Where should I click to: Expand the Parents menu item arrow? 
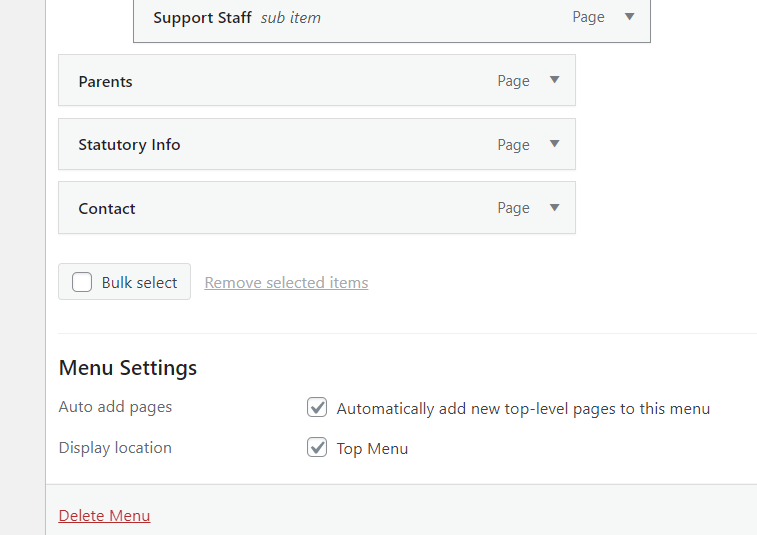coord(554,81)
